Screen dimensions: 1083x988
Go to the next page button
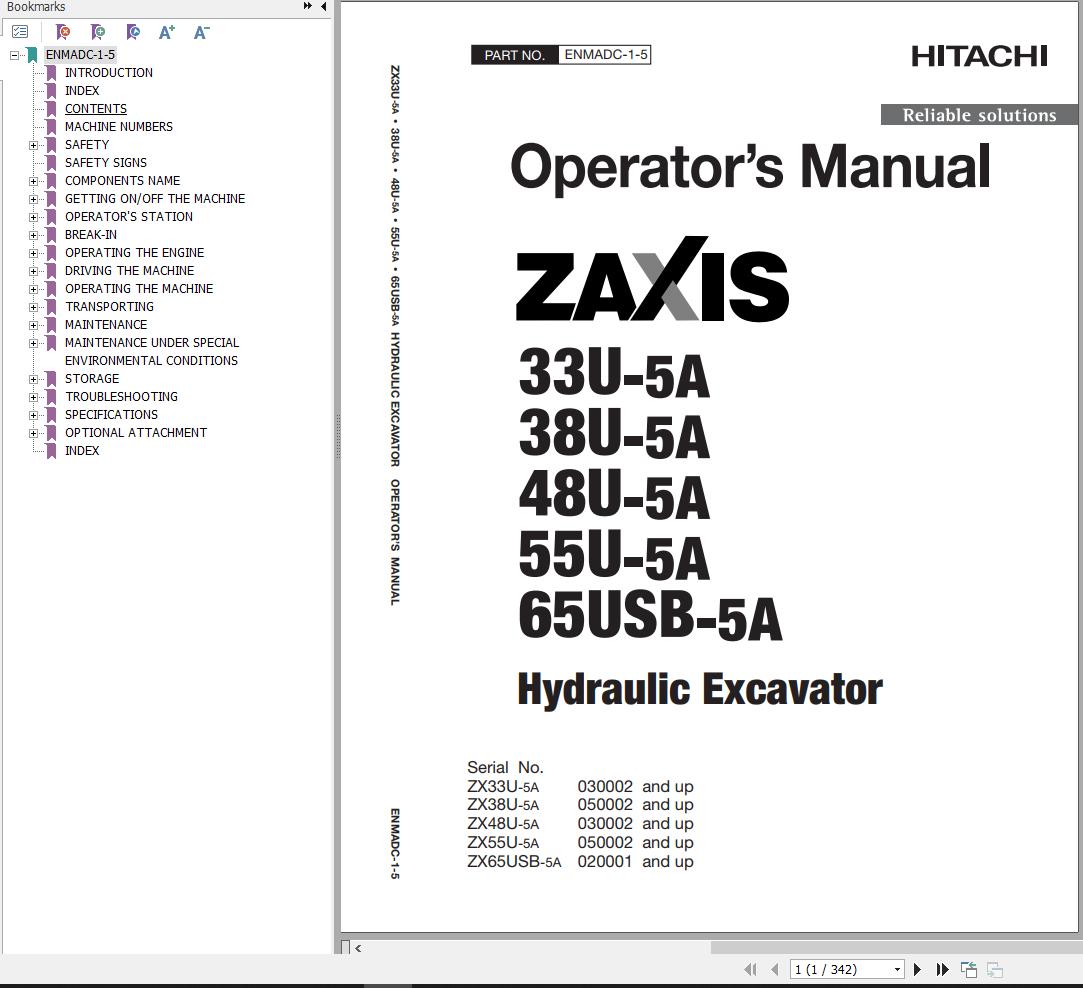pyautogui.click(x=917, y=969)
